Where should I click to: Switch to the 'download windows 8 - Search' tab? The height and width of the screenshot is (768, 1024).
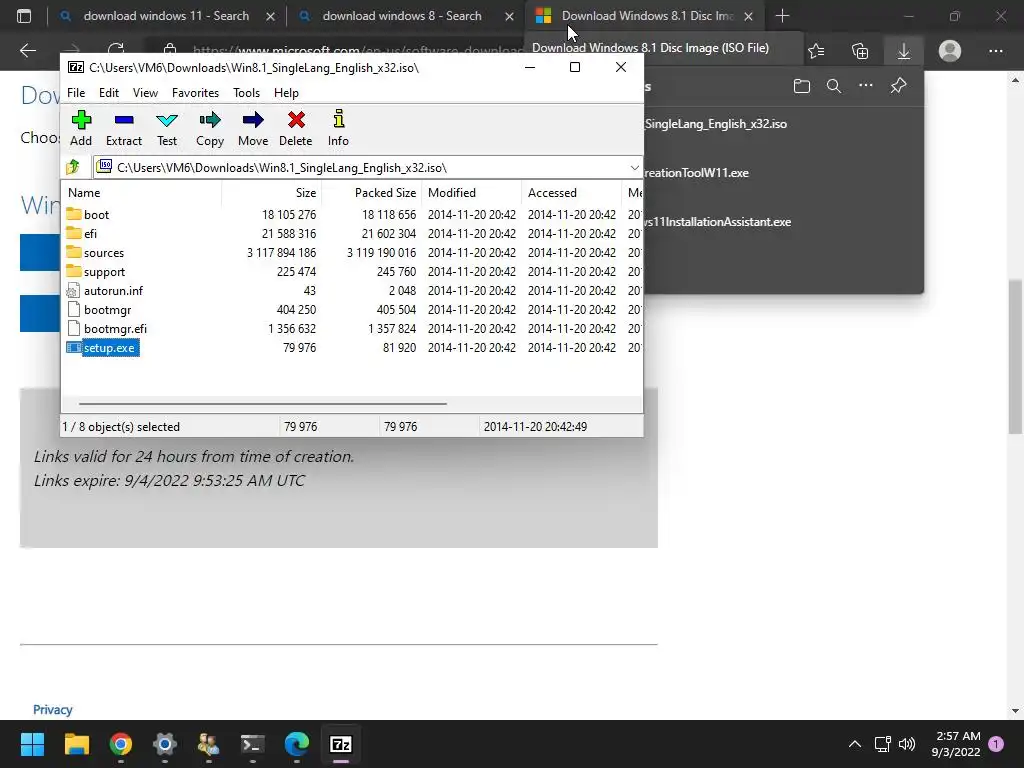(x=402, y=16)
